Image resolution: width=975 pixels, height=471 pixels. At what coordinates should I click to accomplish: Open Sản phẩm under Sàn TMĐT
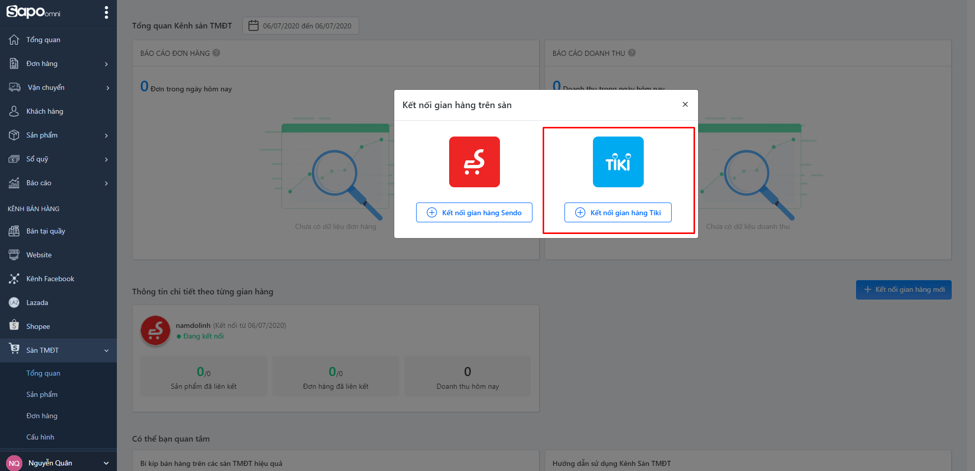(42, 394)
